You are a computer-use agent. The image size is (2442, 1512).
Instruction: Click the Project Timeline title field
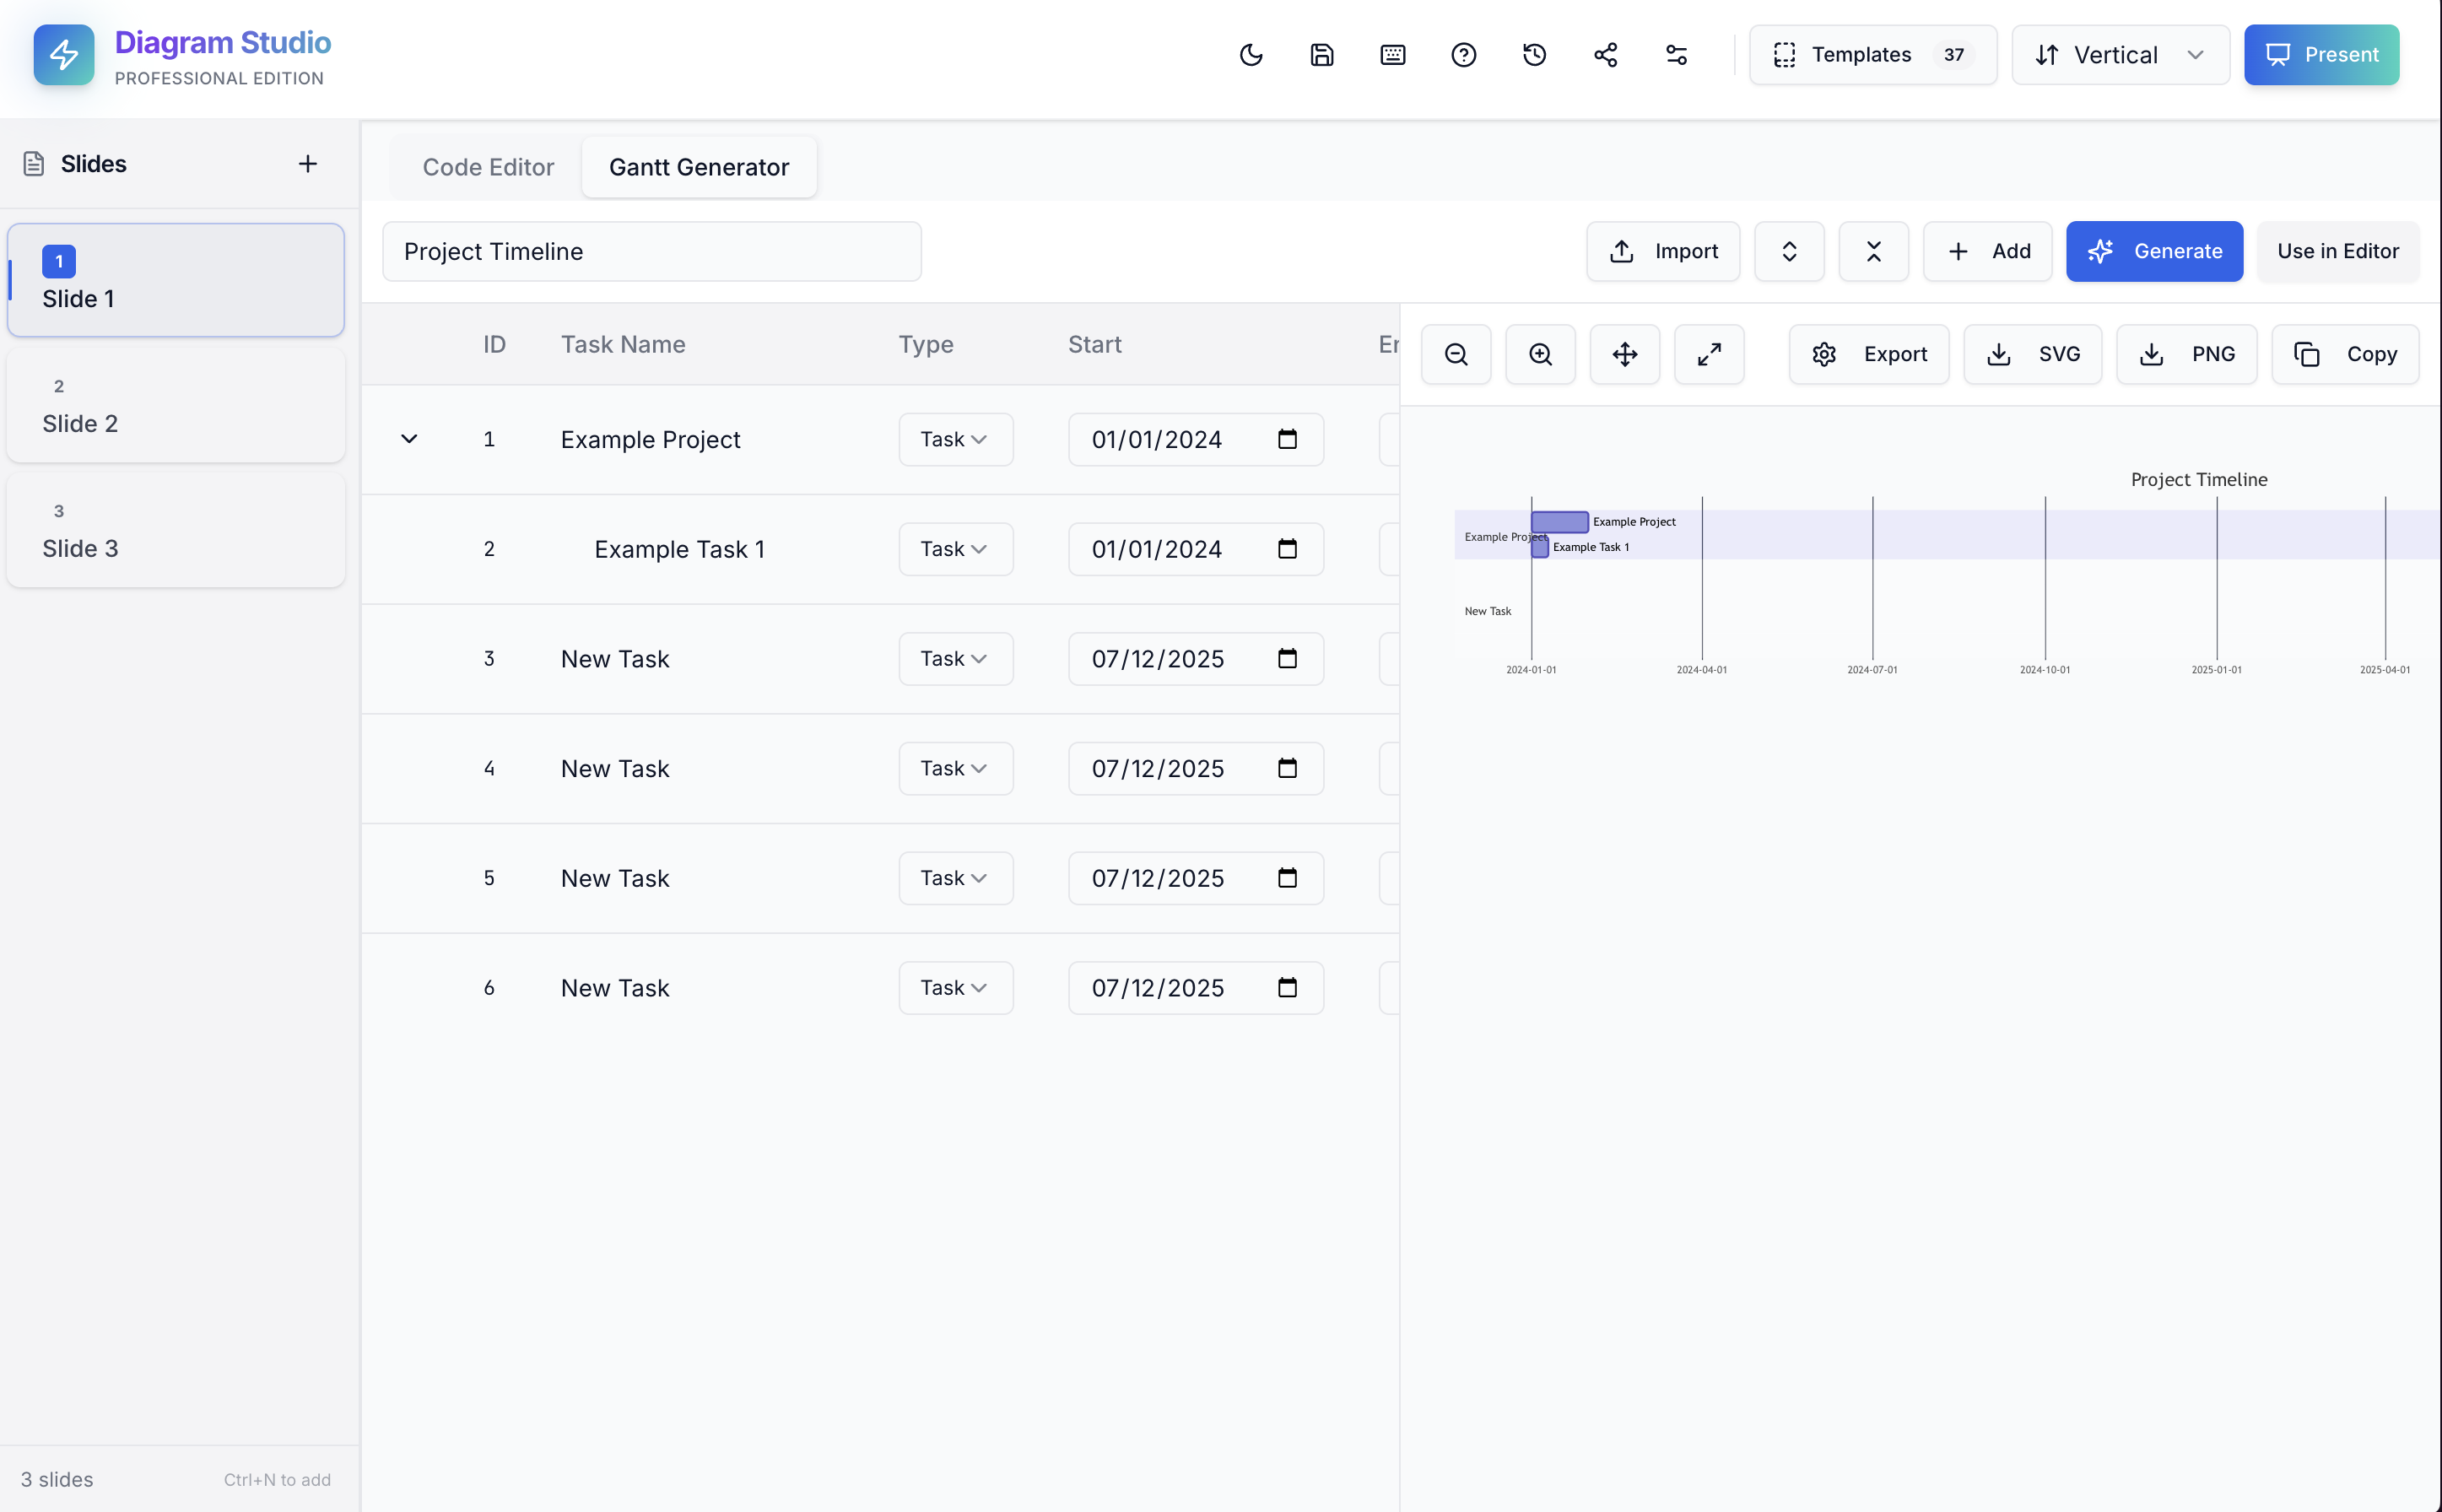(x=651, y=251)
